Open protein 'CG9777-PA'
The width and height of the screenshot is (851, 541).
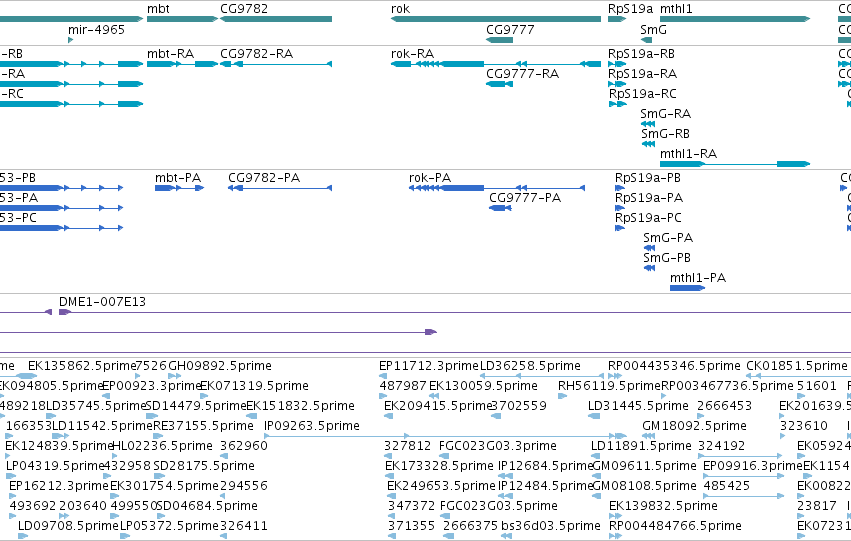tap(500, 208)
